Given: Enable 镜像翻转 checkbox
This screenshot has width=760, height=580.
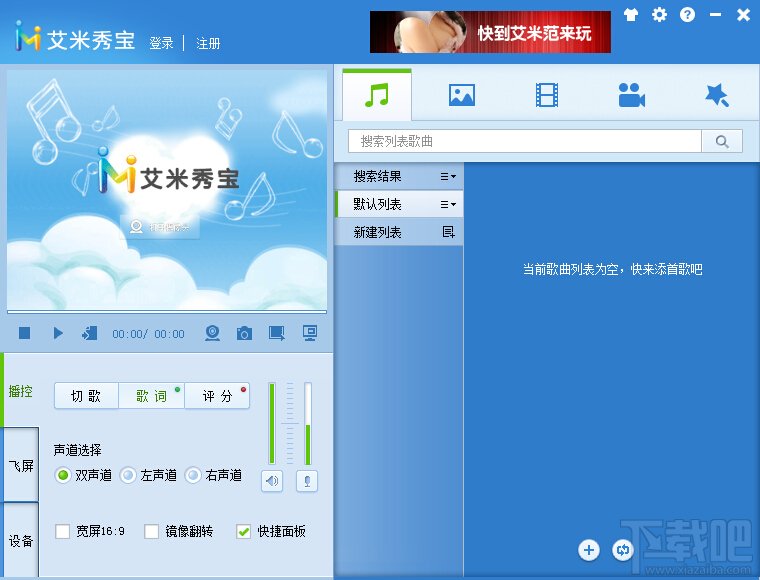Looking at the screenshot, I should 151,531.
